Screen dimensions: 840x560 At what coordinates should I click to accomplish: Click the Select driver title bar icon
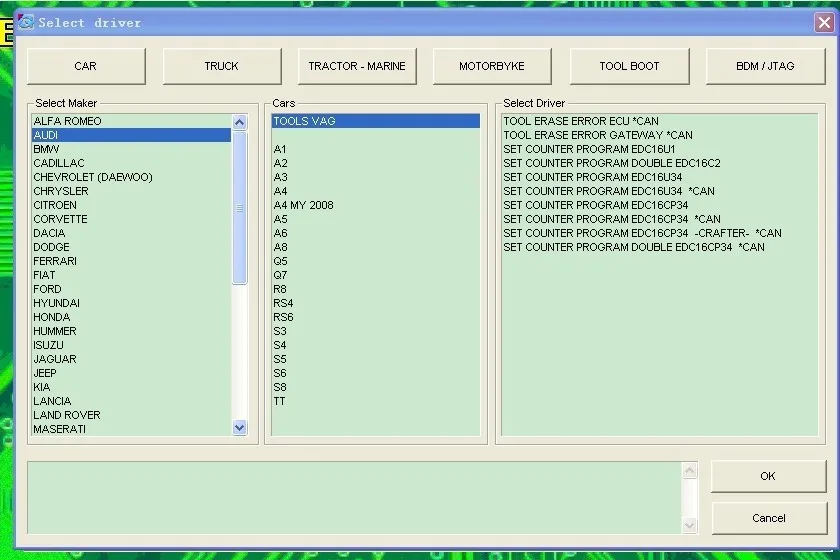(x=25, y=22)
